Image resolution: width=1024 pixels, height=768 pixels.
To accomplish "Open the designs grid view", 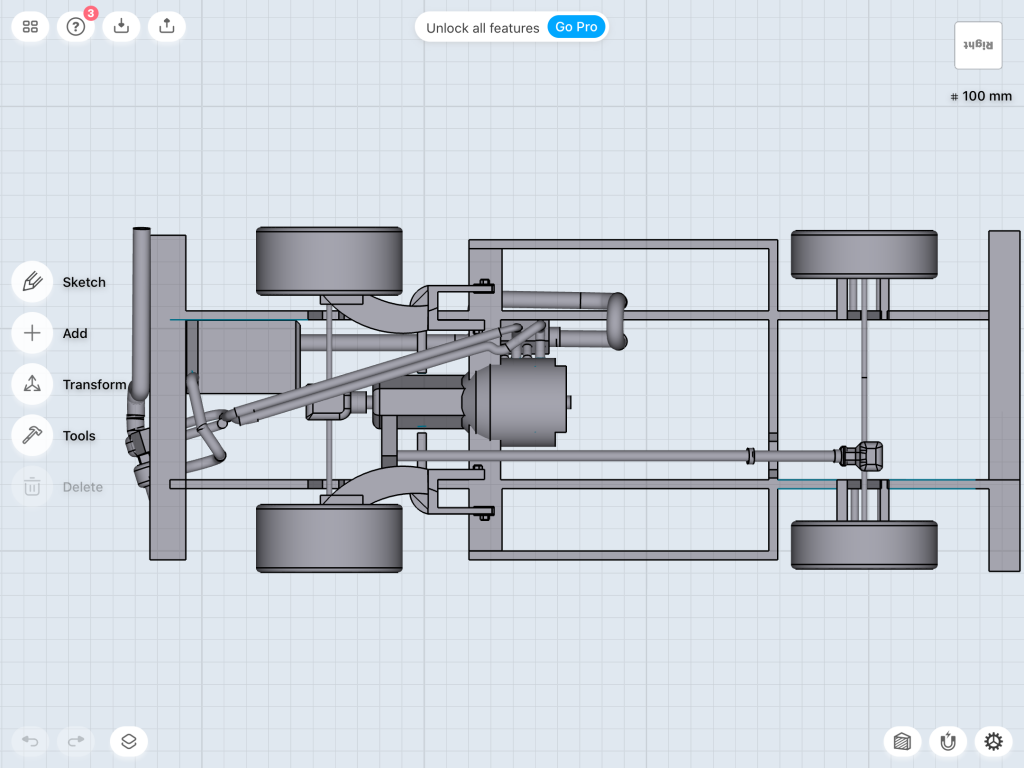I will pos(30,27).
